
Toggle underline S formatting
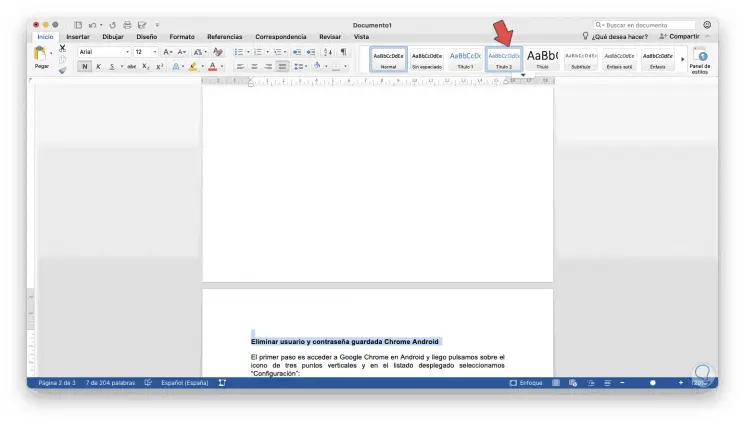(x=112, y=67)
